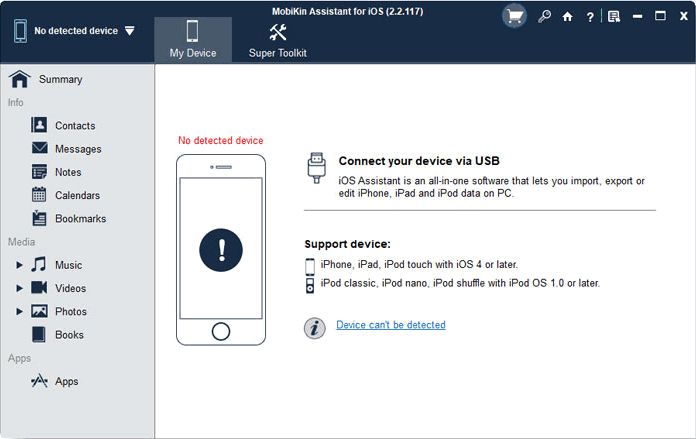Image resolution: width=696 pixels, height=439 pixels.
Task: Select Videos in the sidebar
Action: point(70,289)
